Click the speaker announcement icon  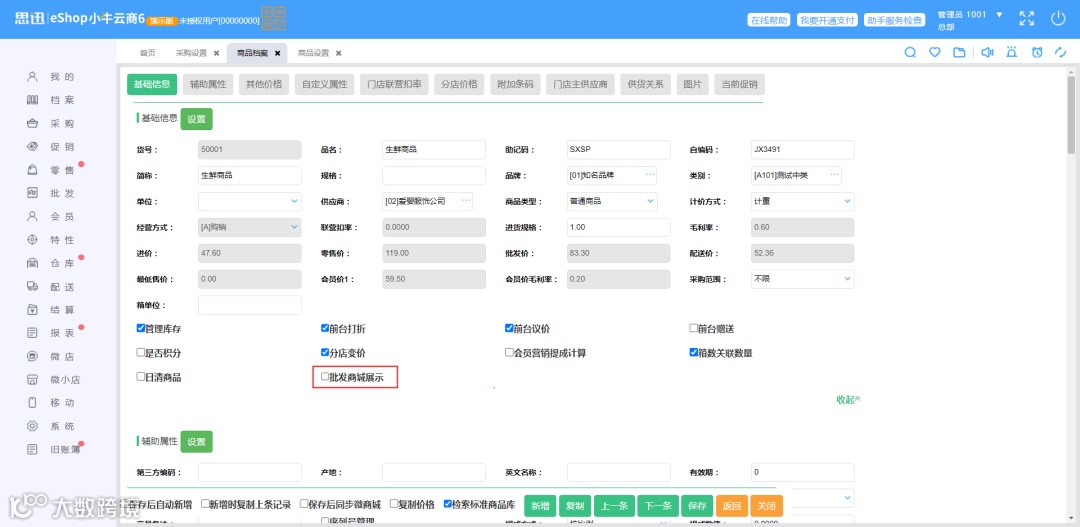pos(987,52)
